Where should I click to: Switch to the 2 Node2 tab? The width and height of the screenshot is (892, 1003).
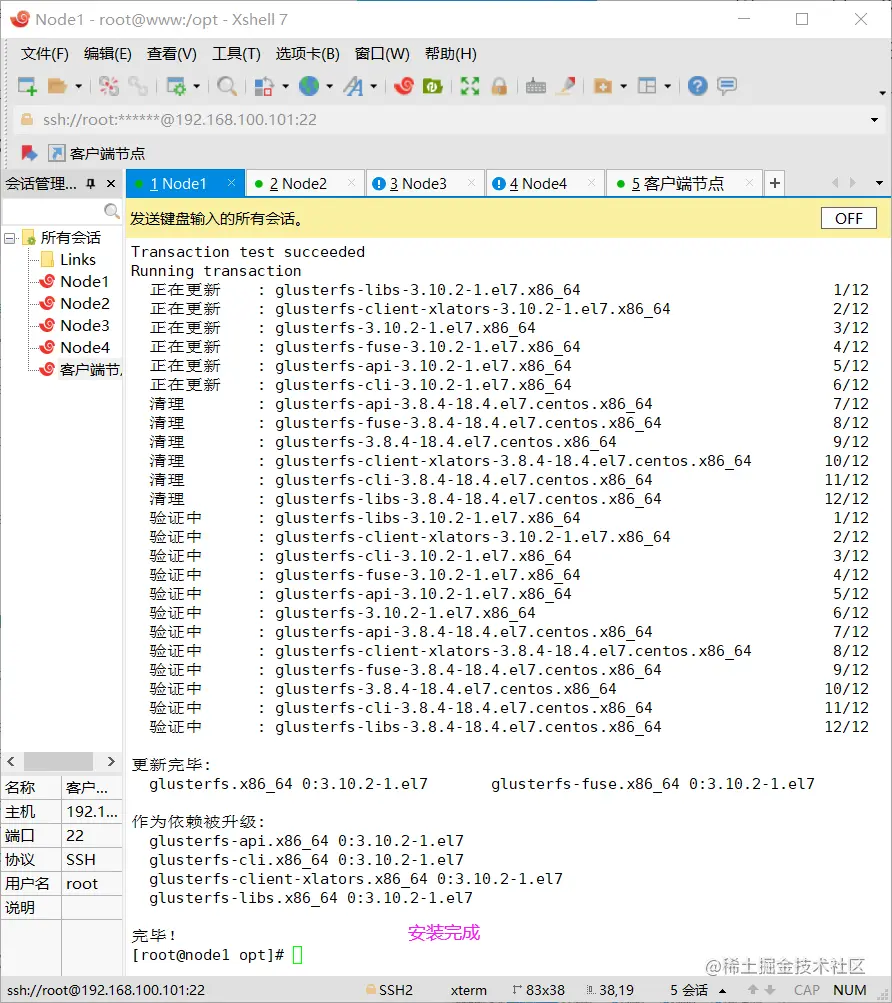click(305, 184)
